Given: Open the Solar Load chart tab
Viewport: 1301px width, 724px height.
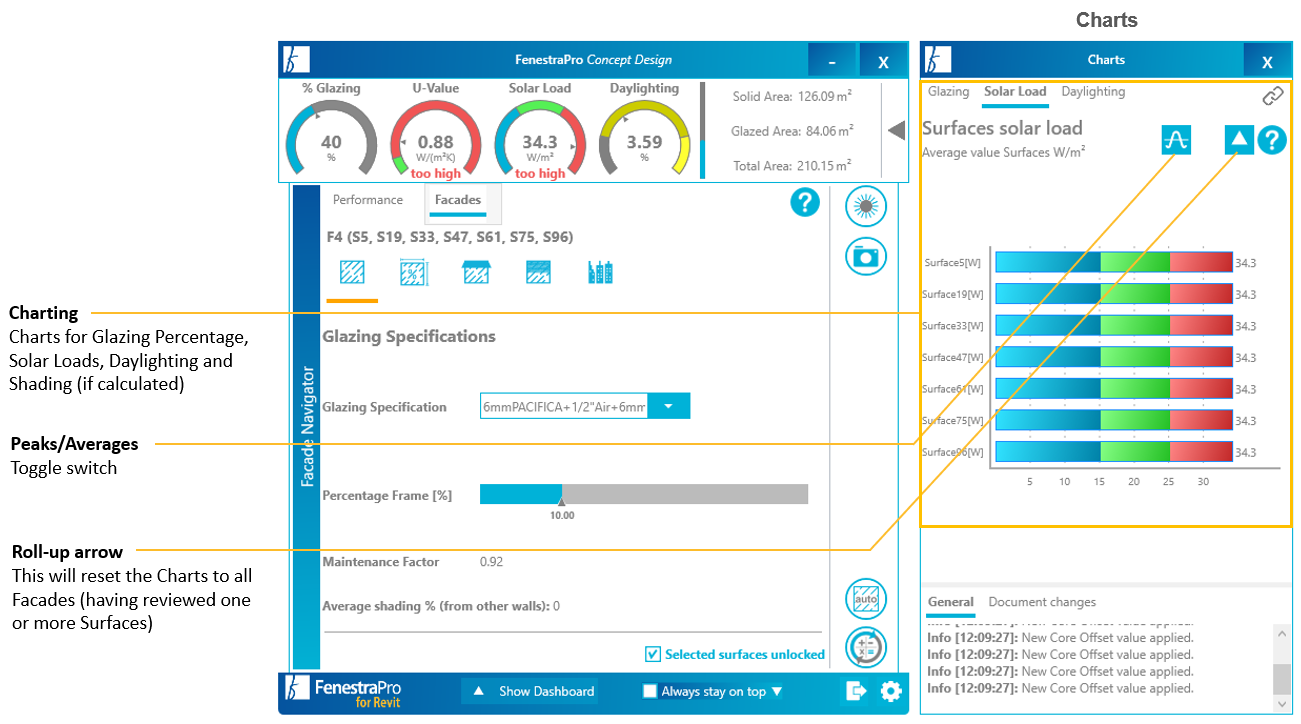Looking at the screenshot, I should coord(1015,92).
